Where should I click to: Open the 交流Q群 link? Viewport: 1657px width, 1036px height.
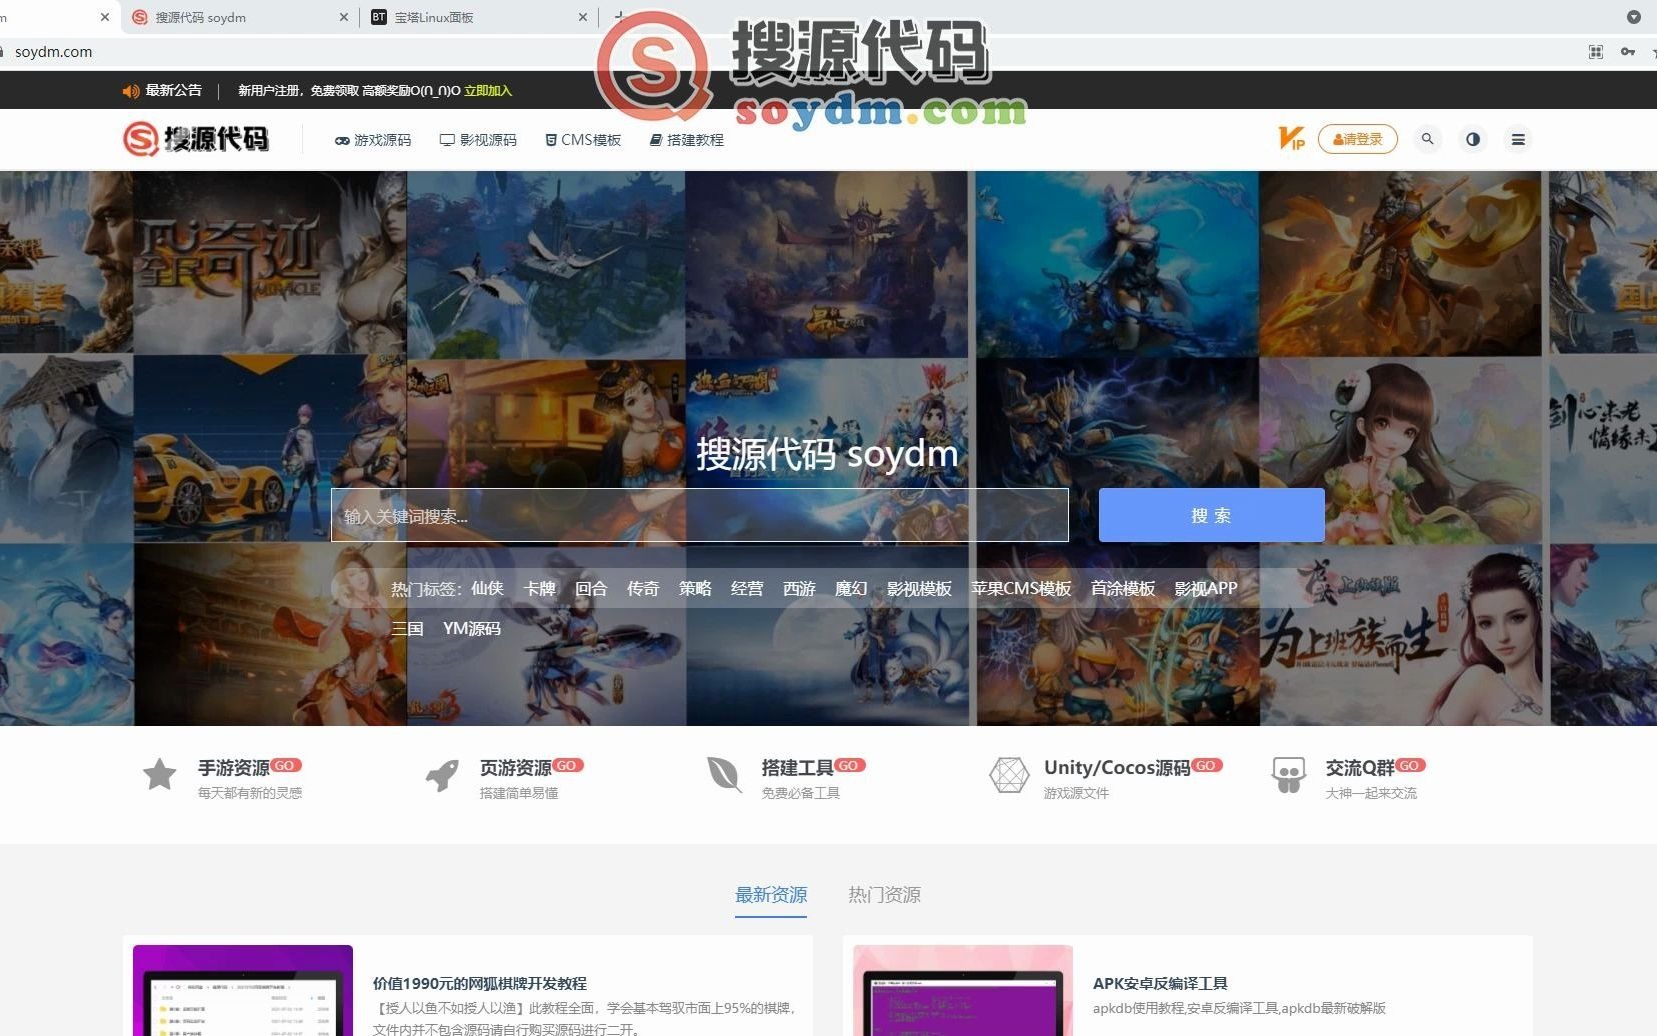click(1360, 768)
